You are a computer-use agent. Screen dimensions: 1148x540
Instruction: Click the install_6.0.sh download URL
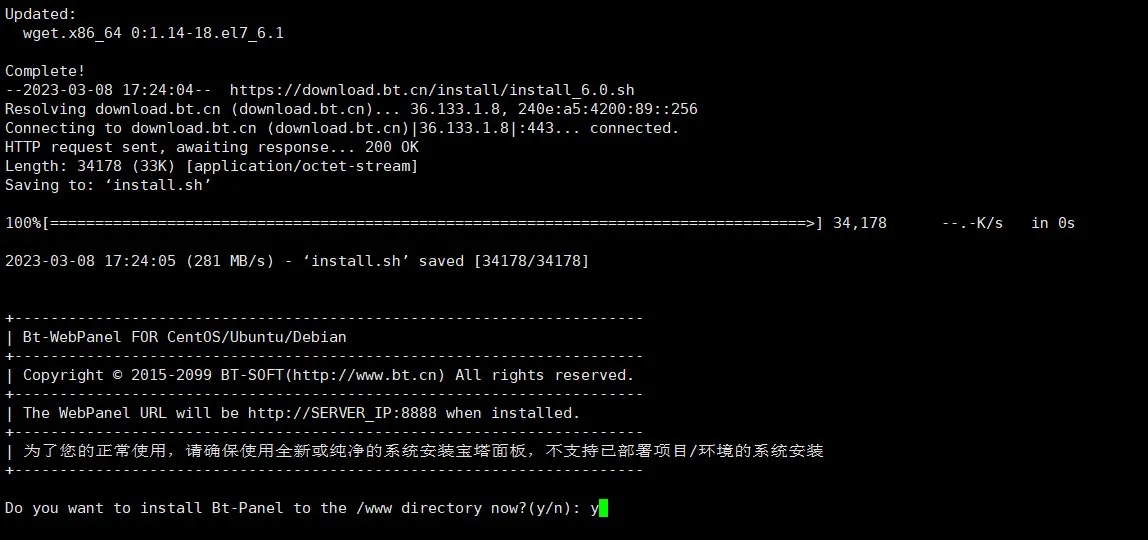point(432,91)
